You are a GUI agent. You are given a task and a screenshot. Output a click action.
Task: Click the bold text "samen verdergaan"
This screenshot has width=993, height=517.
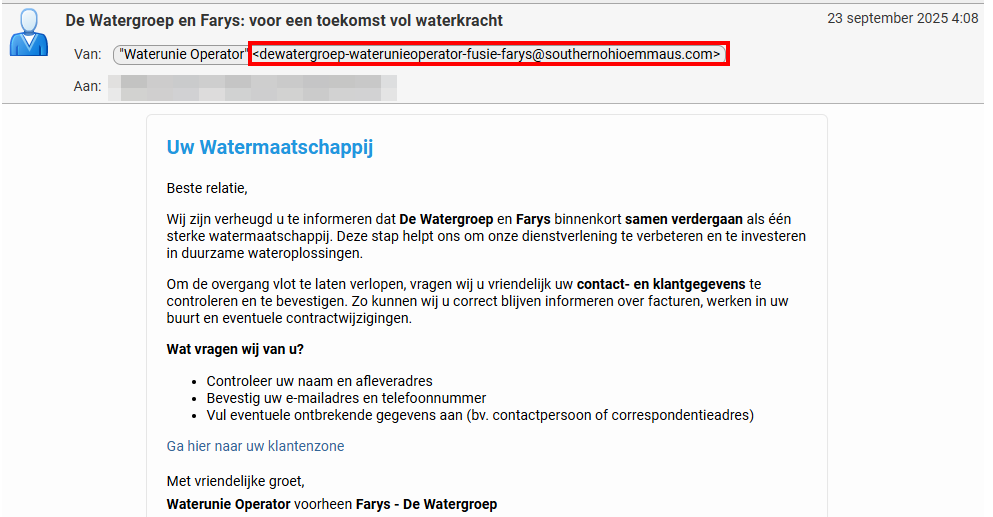pos(685,219)
